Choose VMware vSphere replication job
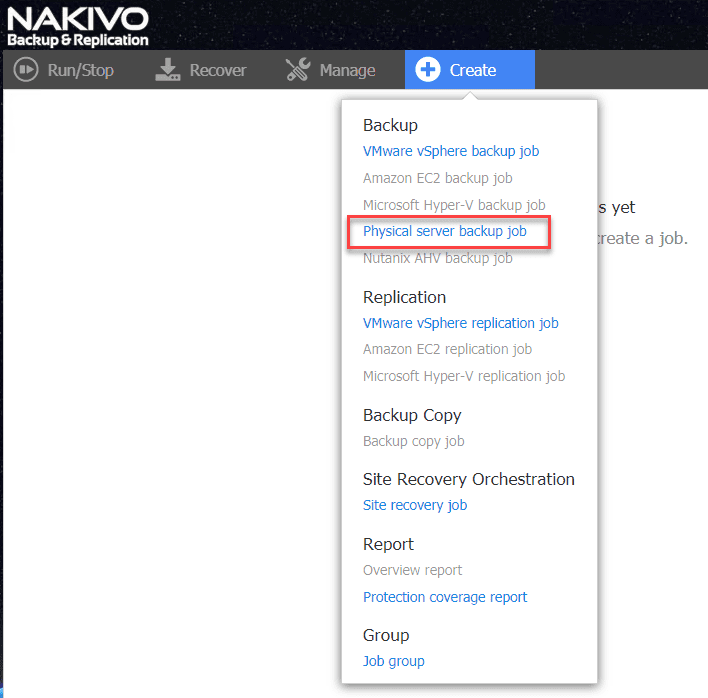The width and height of the screenshot is (708, 698). [x=461, y=323]
